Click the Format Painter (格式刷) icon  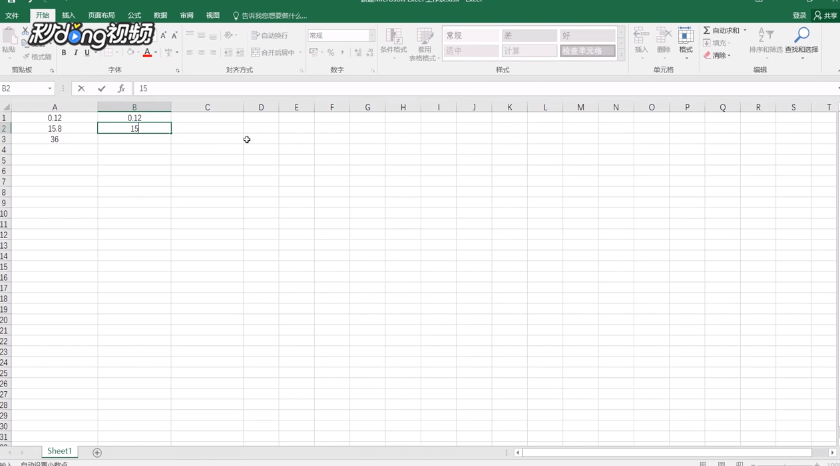[37, 56]
